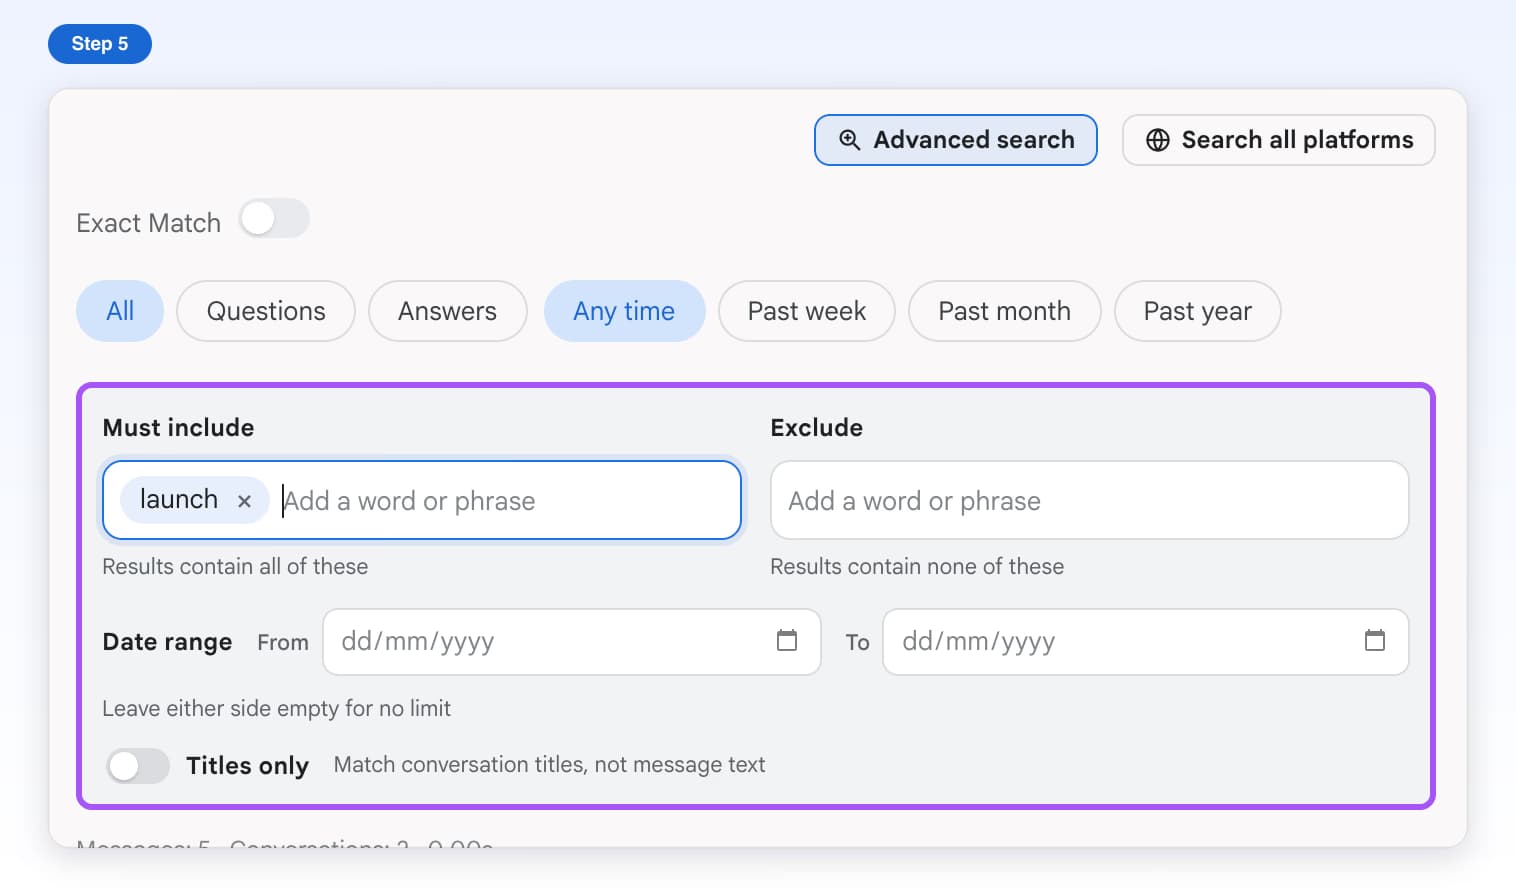
Task: Click the Must include heading
Action: click(179, 428)
